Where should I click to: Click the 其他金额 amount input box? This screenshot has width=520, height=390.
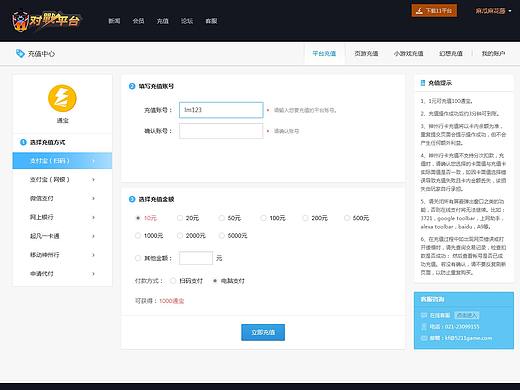tap(196, 258)
